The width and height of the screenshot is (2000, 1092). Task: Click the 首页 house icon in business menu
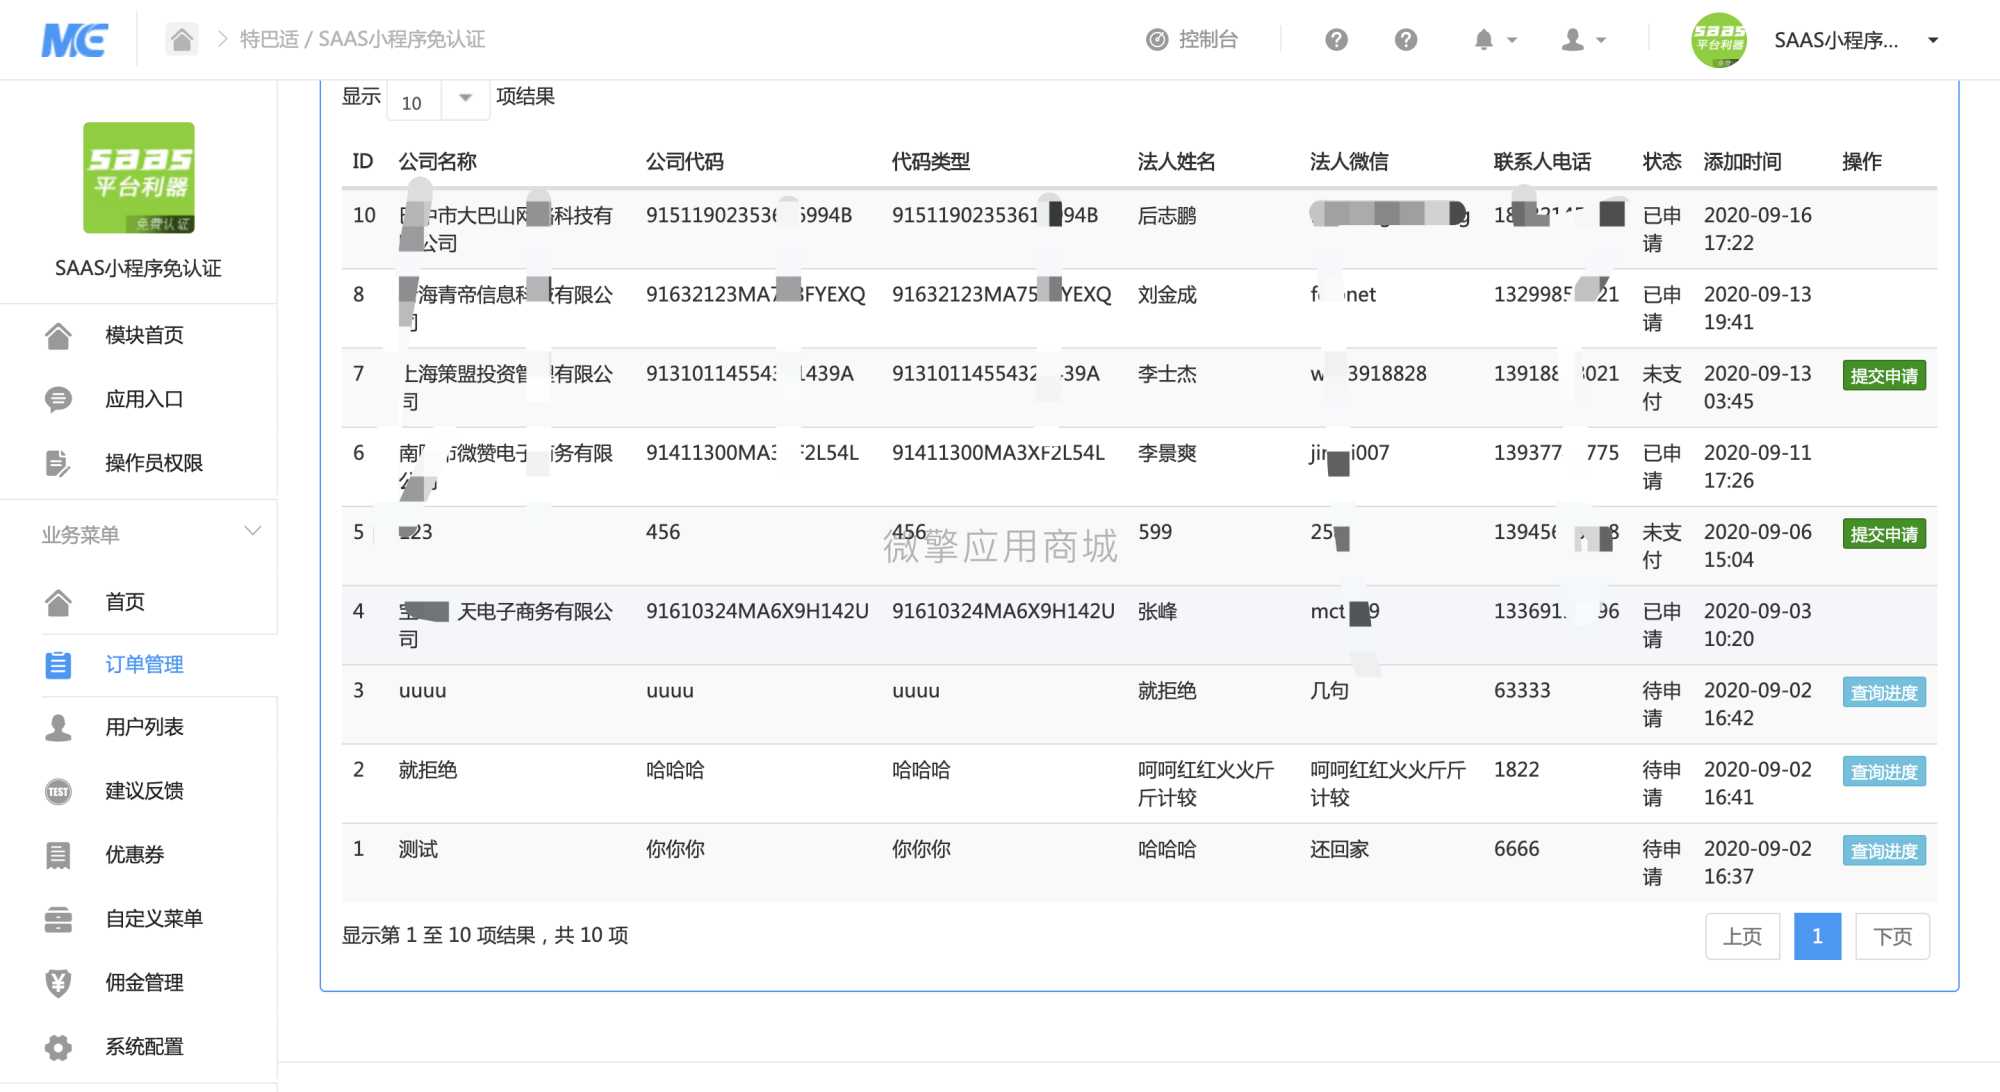[58, 602]
